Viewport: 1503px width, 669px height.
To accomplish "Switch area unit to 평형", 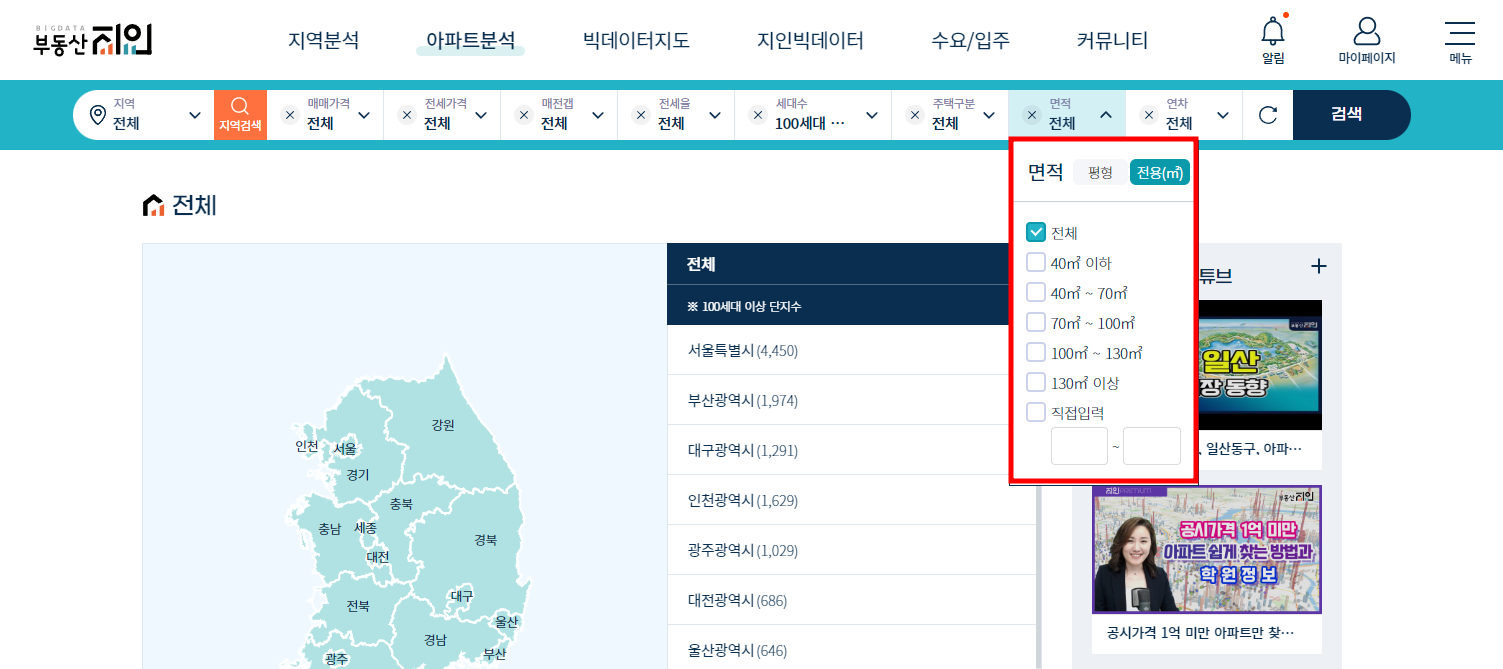I will [1100, 173].
